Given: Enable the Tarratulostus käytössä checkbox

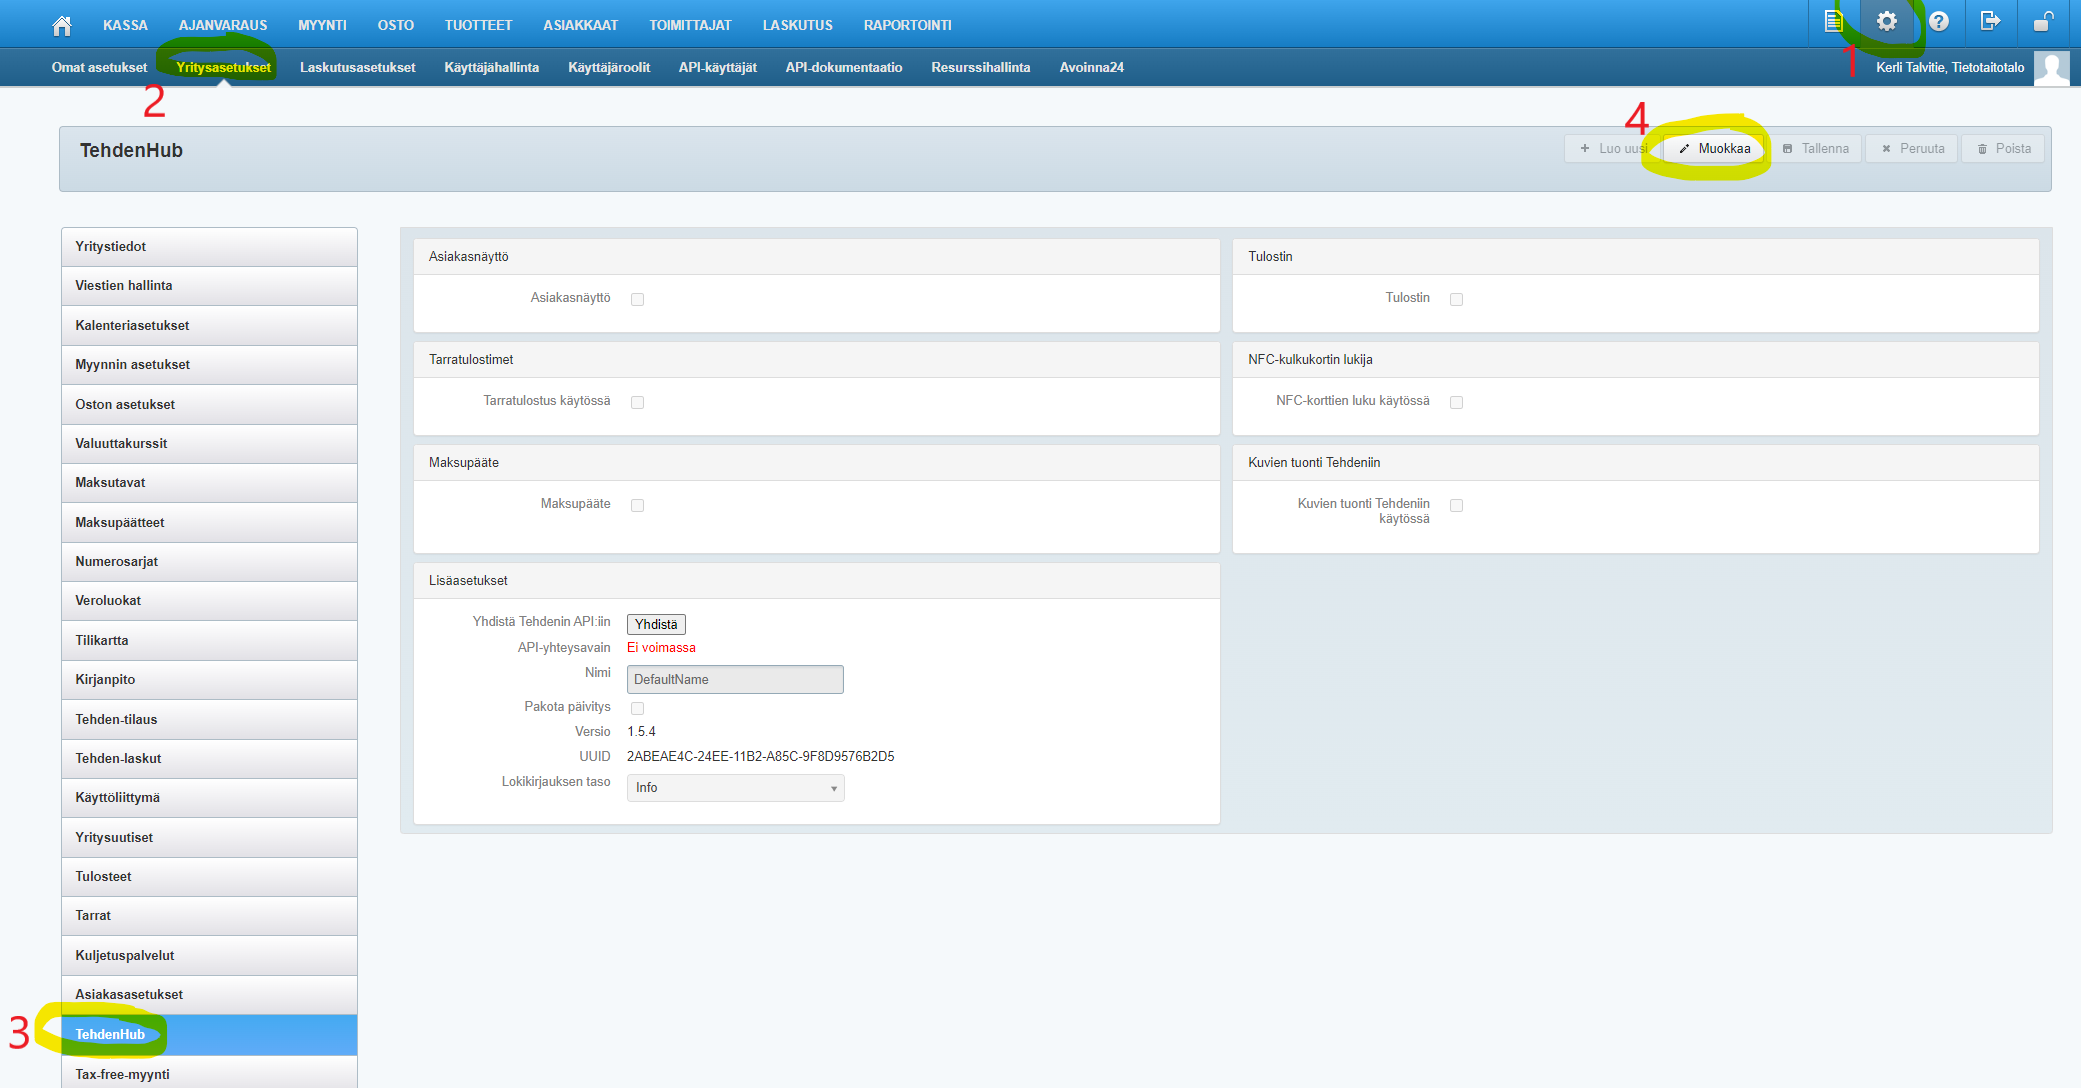Looking at the screenshot, I should tap(637, 402).
